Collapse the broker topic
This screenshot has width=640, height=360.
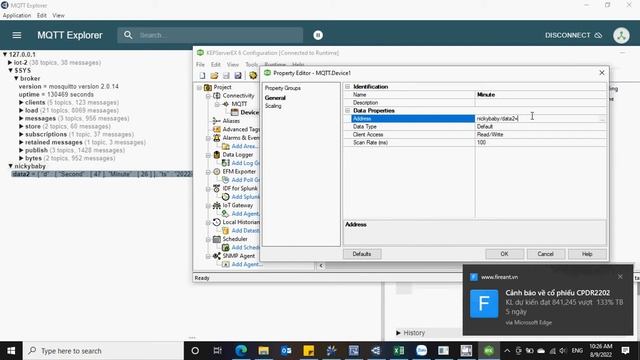pos(16,78)
